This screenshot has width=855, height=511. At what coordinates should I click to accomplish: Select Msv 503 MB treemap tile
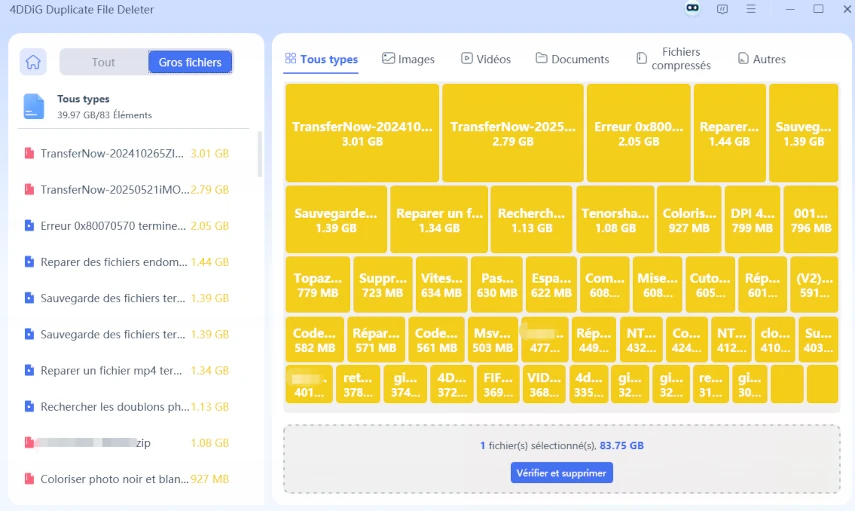(492, 340)
